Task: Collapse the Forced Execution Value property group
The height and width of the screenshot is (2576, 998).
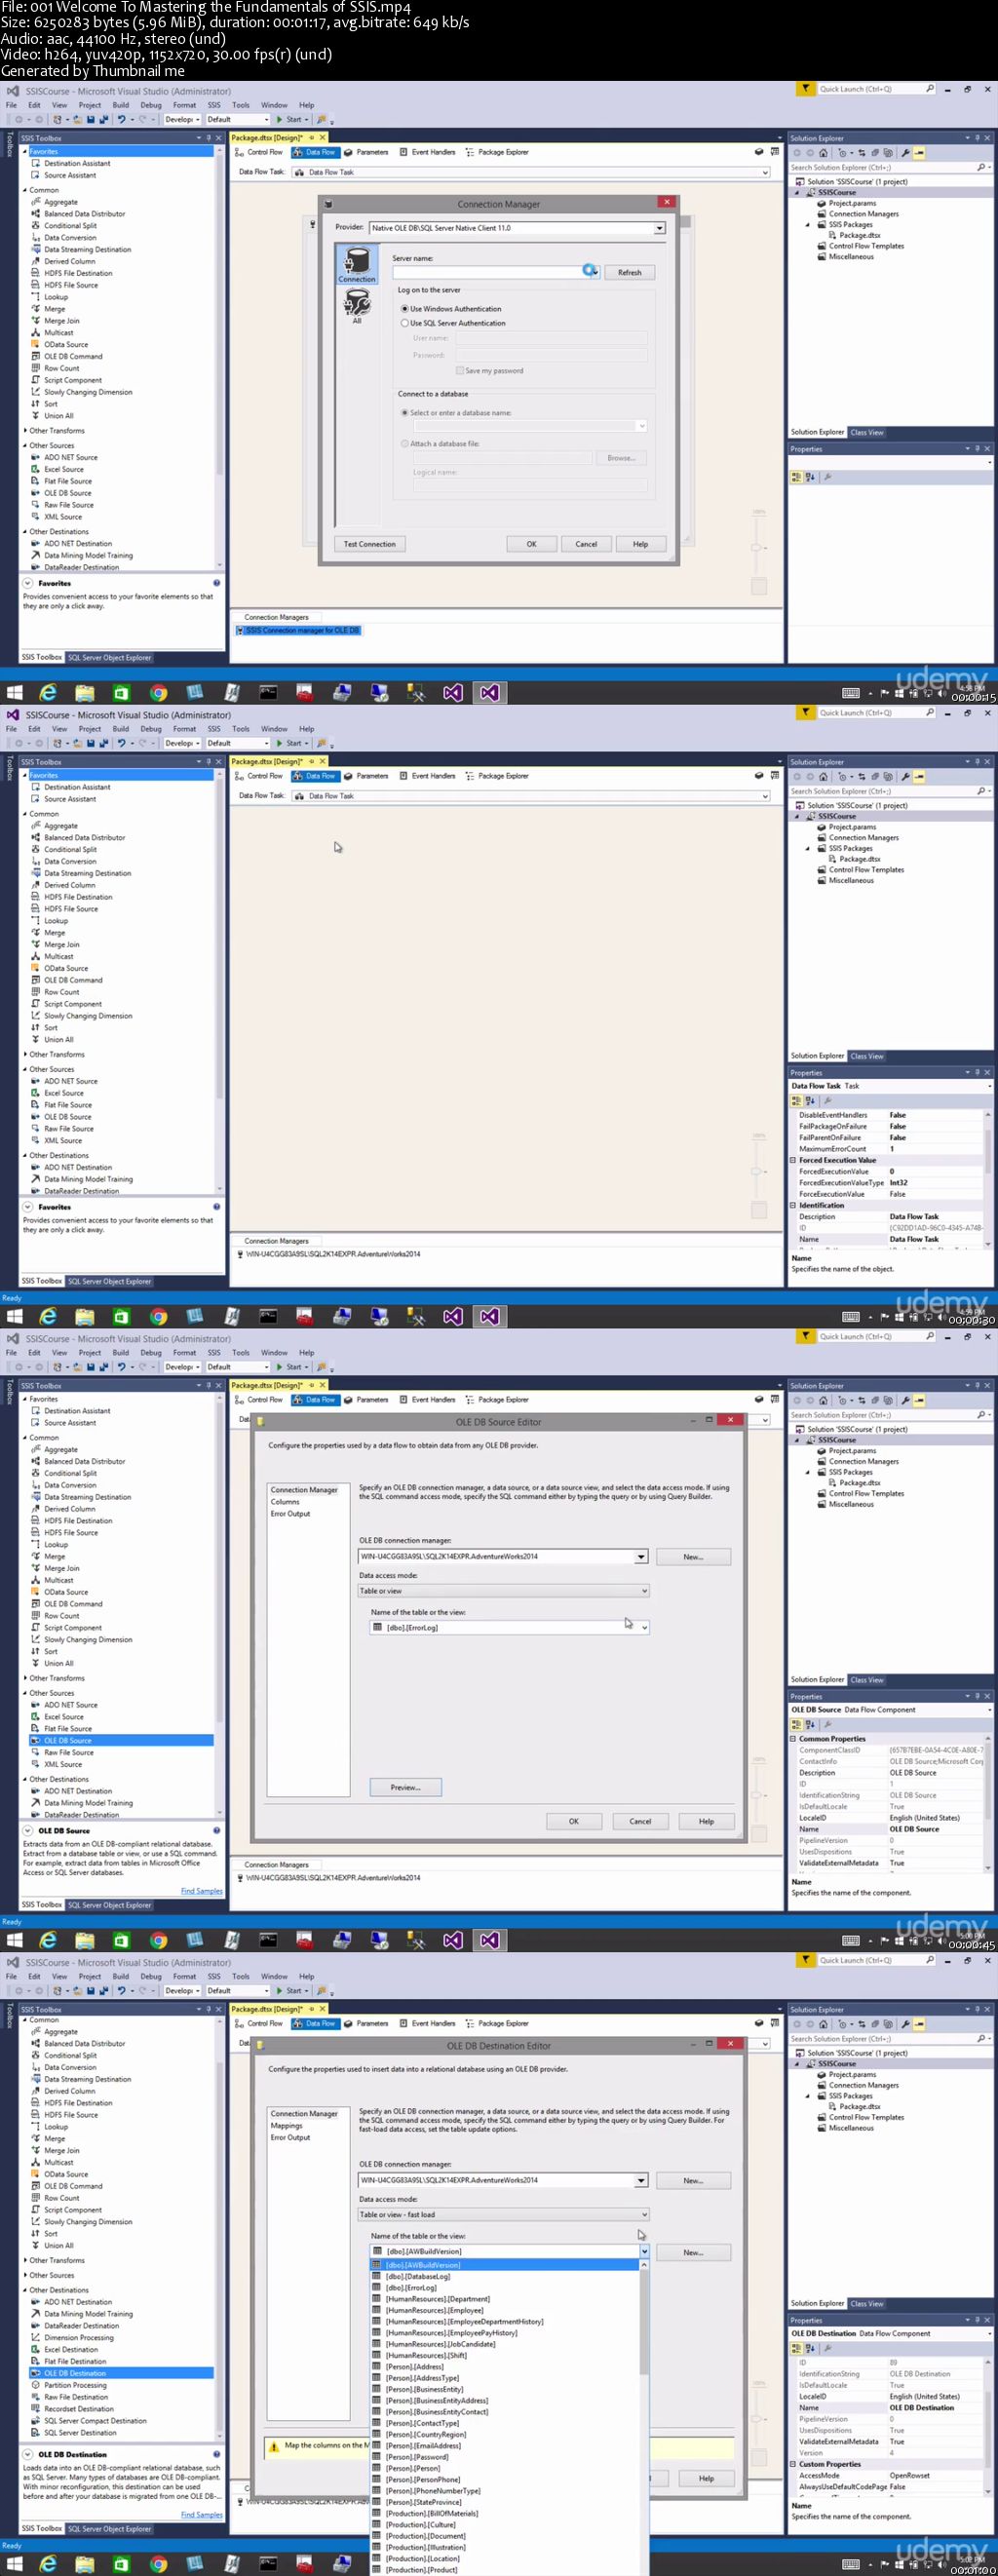Action: point(794,1160)
